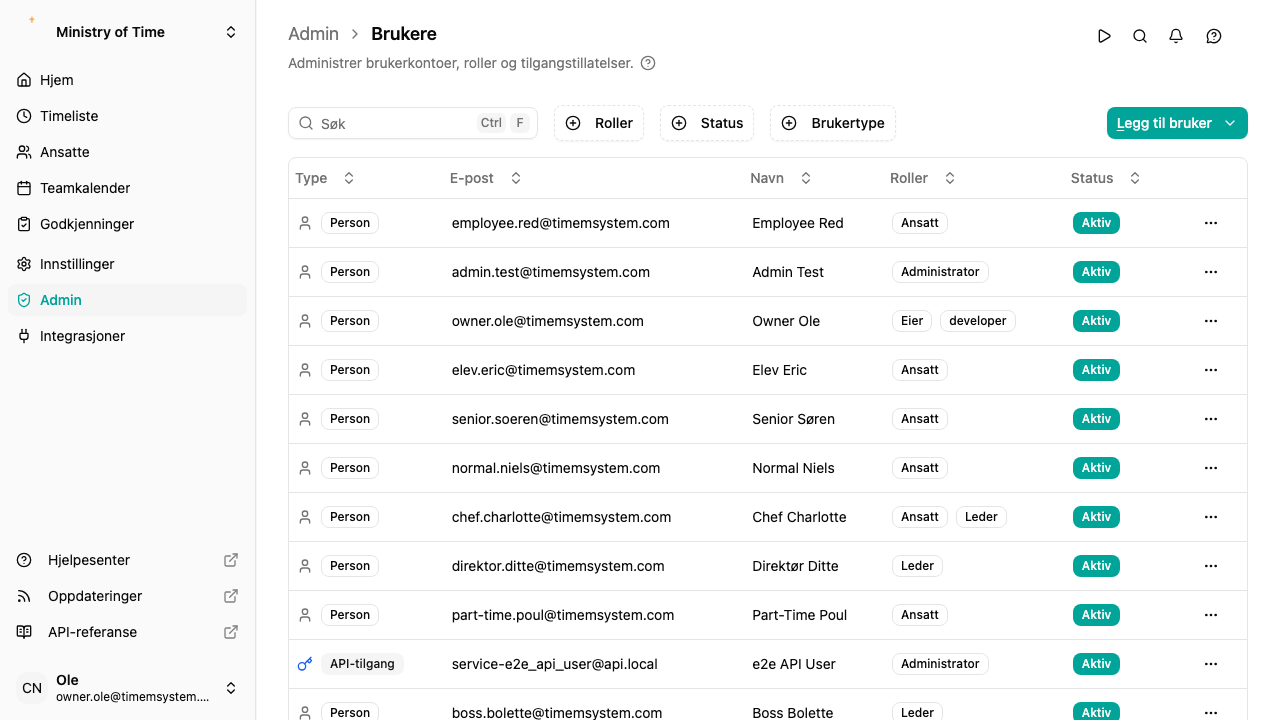Click email service-e2e_api_user@api.local

555,664
